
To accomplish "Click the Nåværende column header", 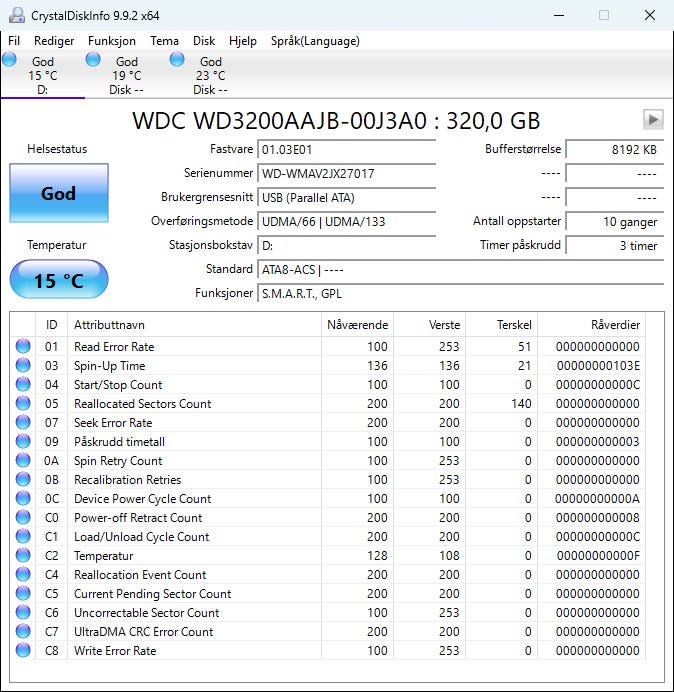I will point(357,325).
